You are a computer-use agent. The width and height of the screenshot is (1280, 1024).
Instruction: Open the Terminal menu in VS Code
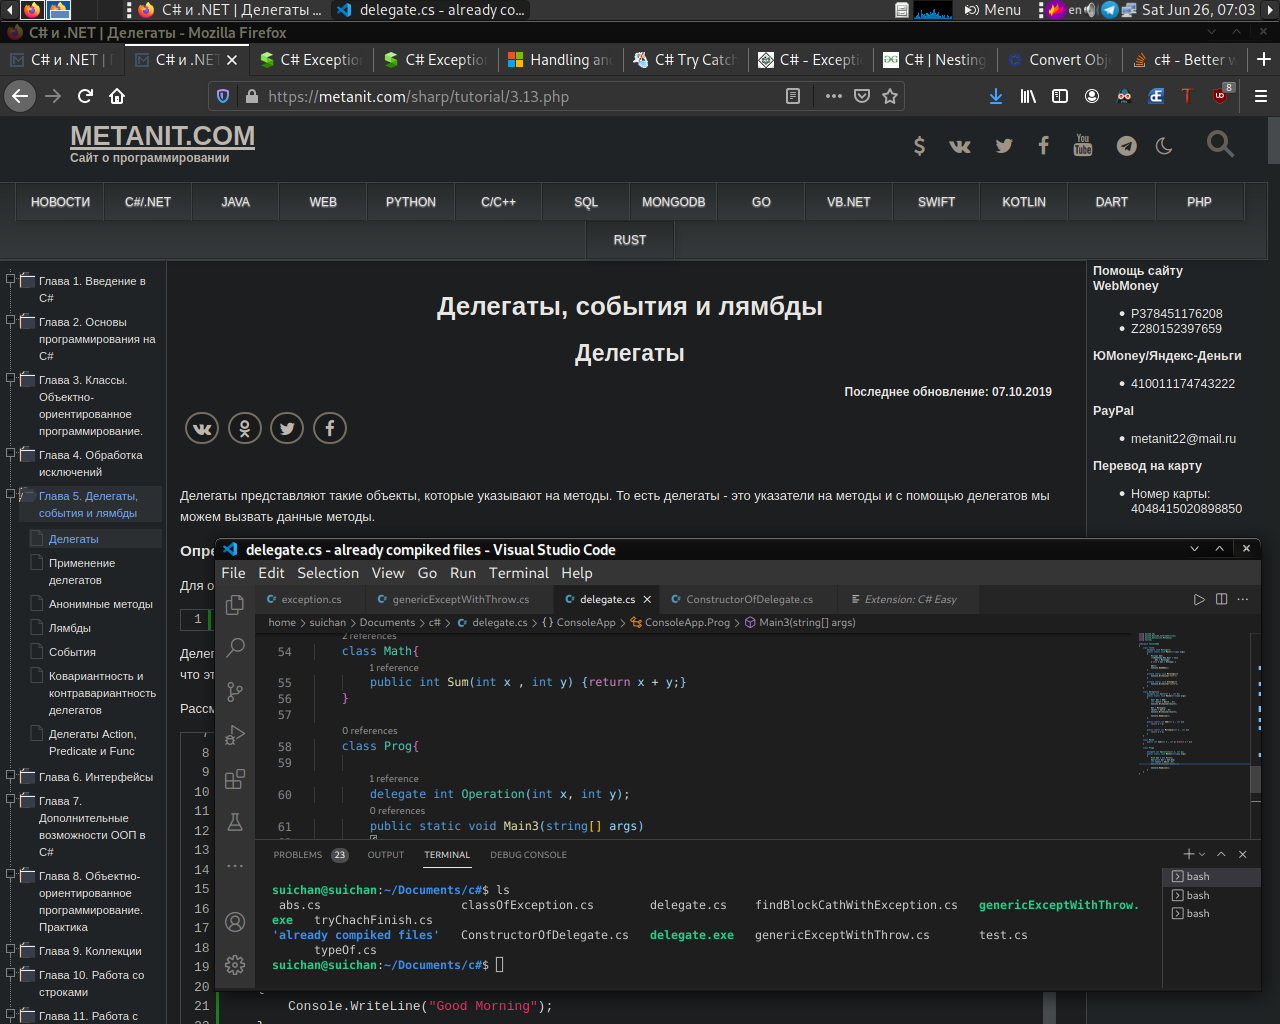(x=518, y=573)
